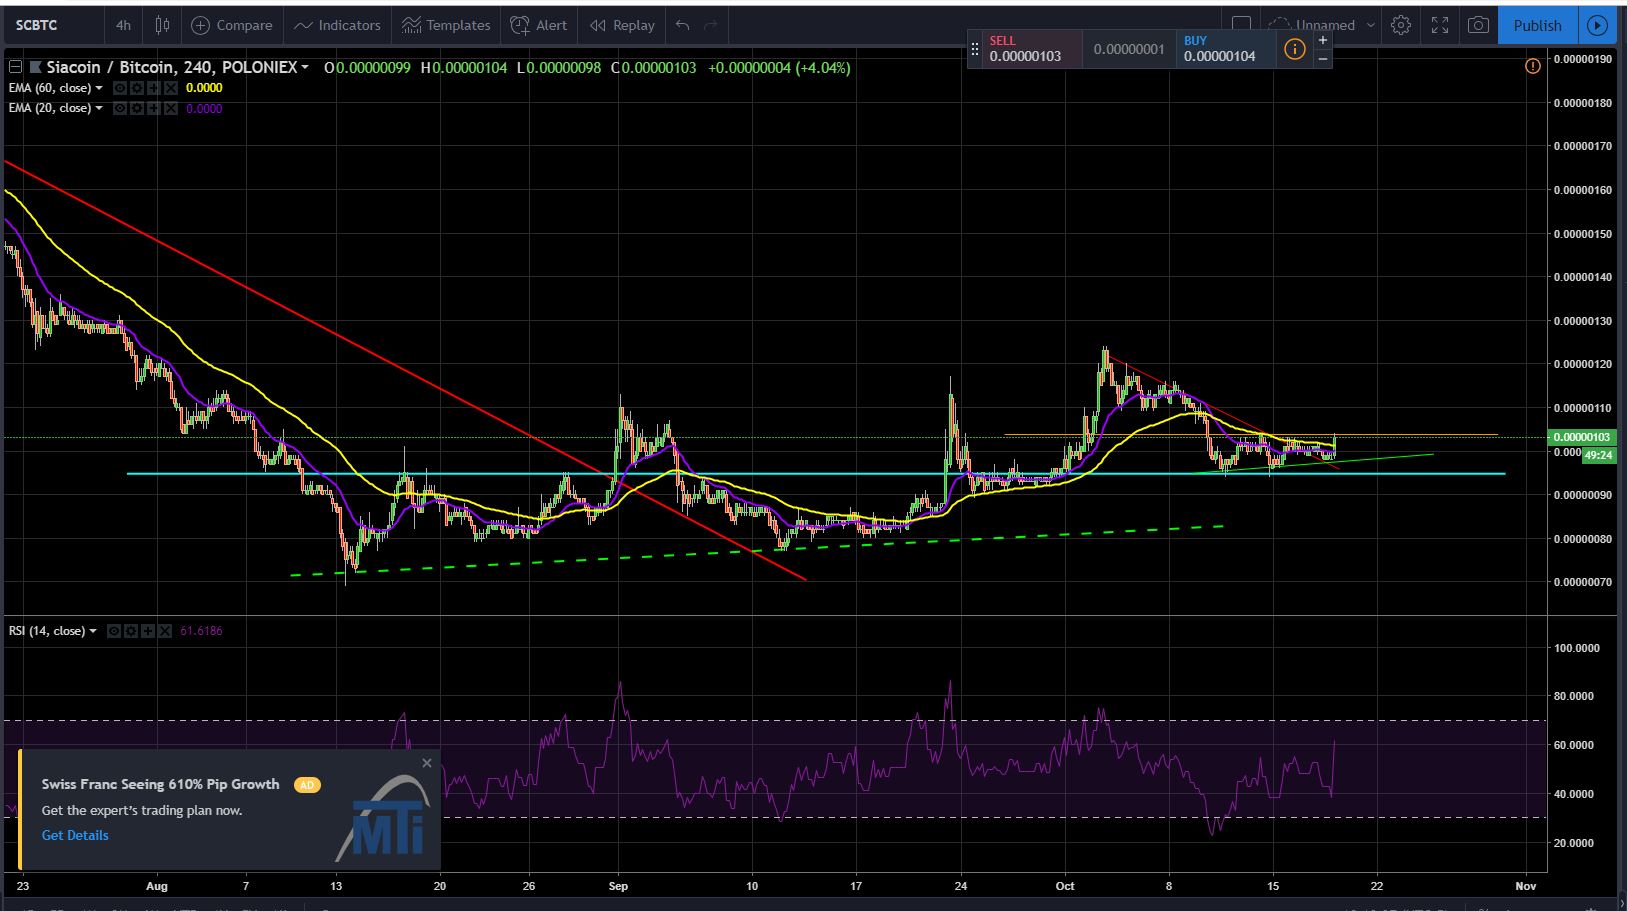1627x911 pixels.
Task: Click the MTi ad logo
Action: pos(382,818)
